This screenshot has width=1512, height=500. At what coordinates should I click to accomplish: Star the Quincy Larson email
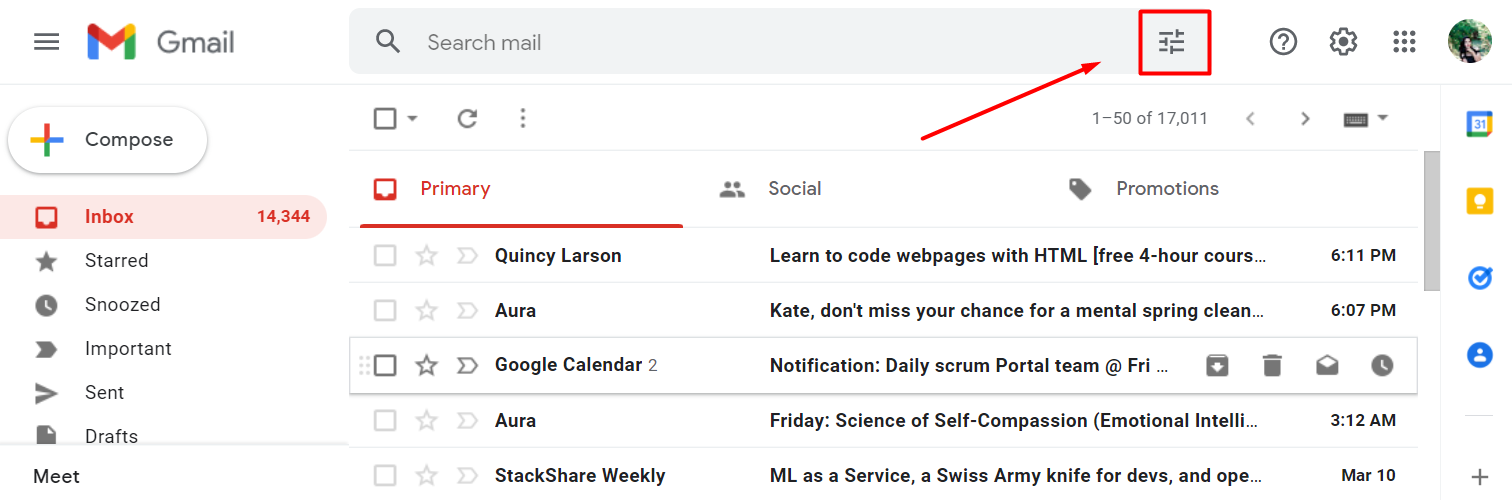427,256
